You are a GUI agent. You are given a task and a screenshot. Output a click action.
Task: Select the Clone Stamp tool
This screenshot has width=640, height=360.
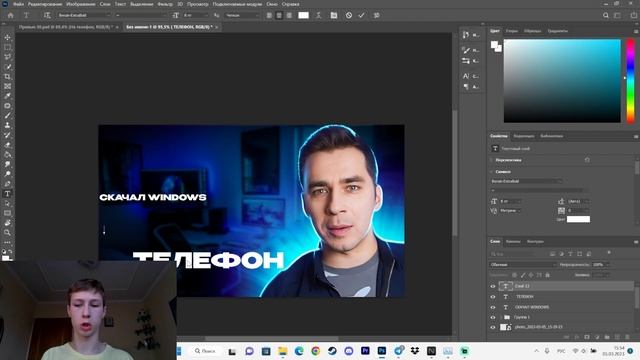[x=7, y=125]
